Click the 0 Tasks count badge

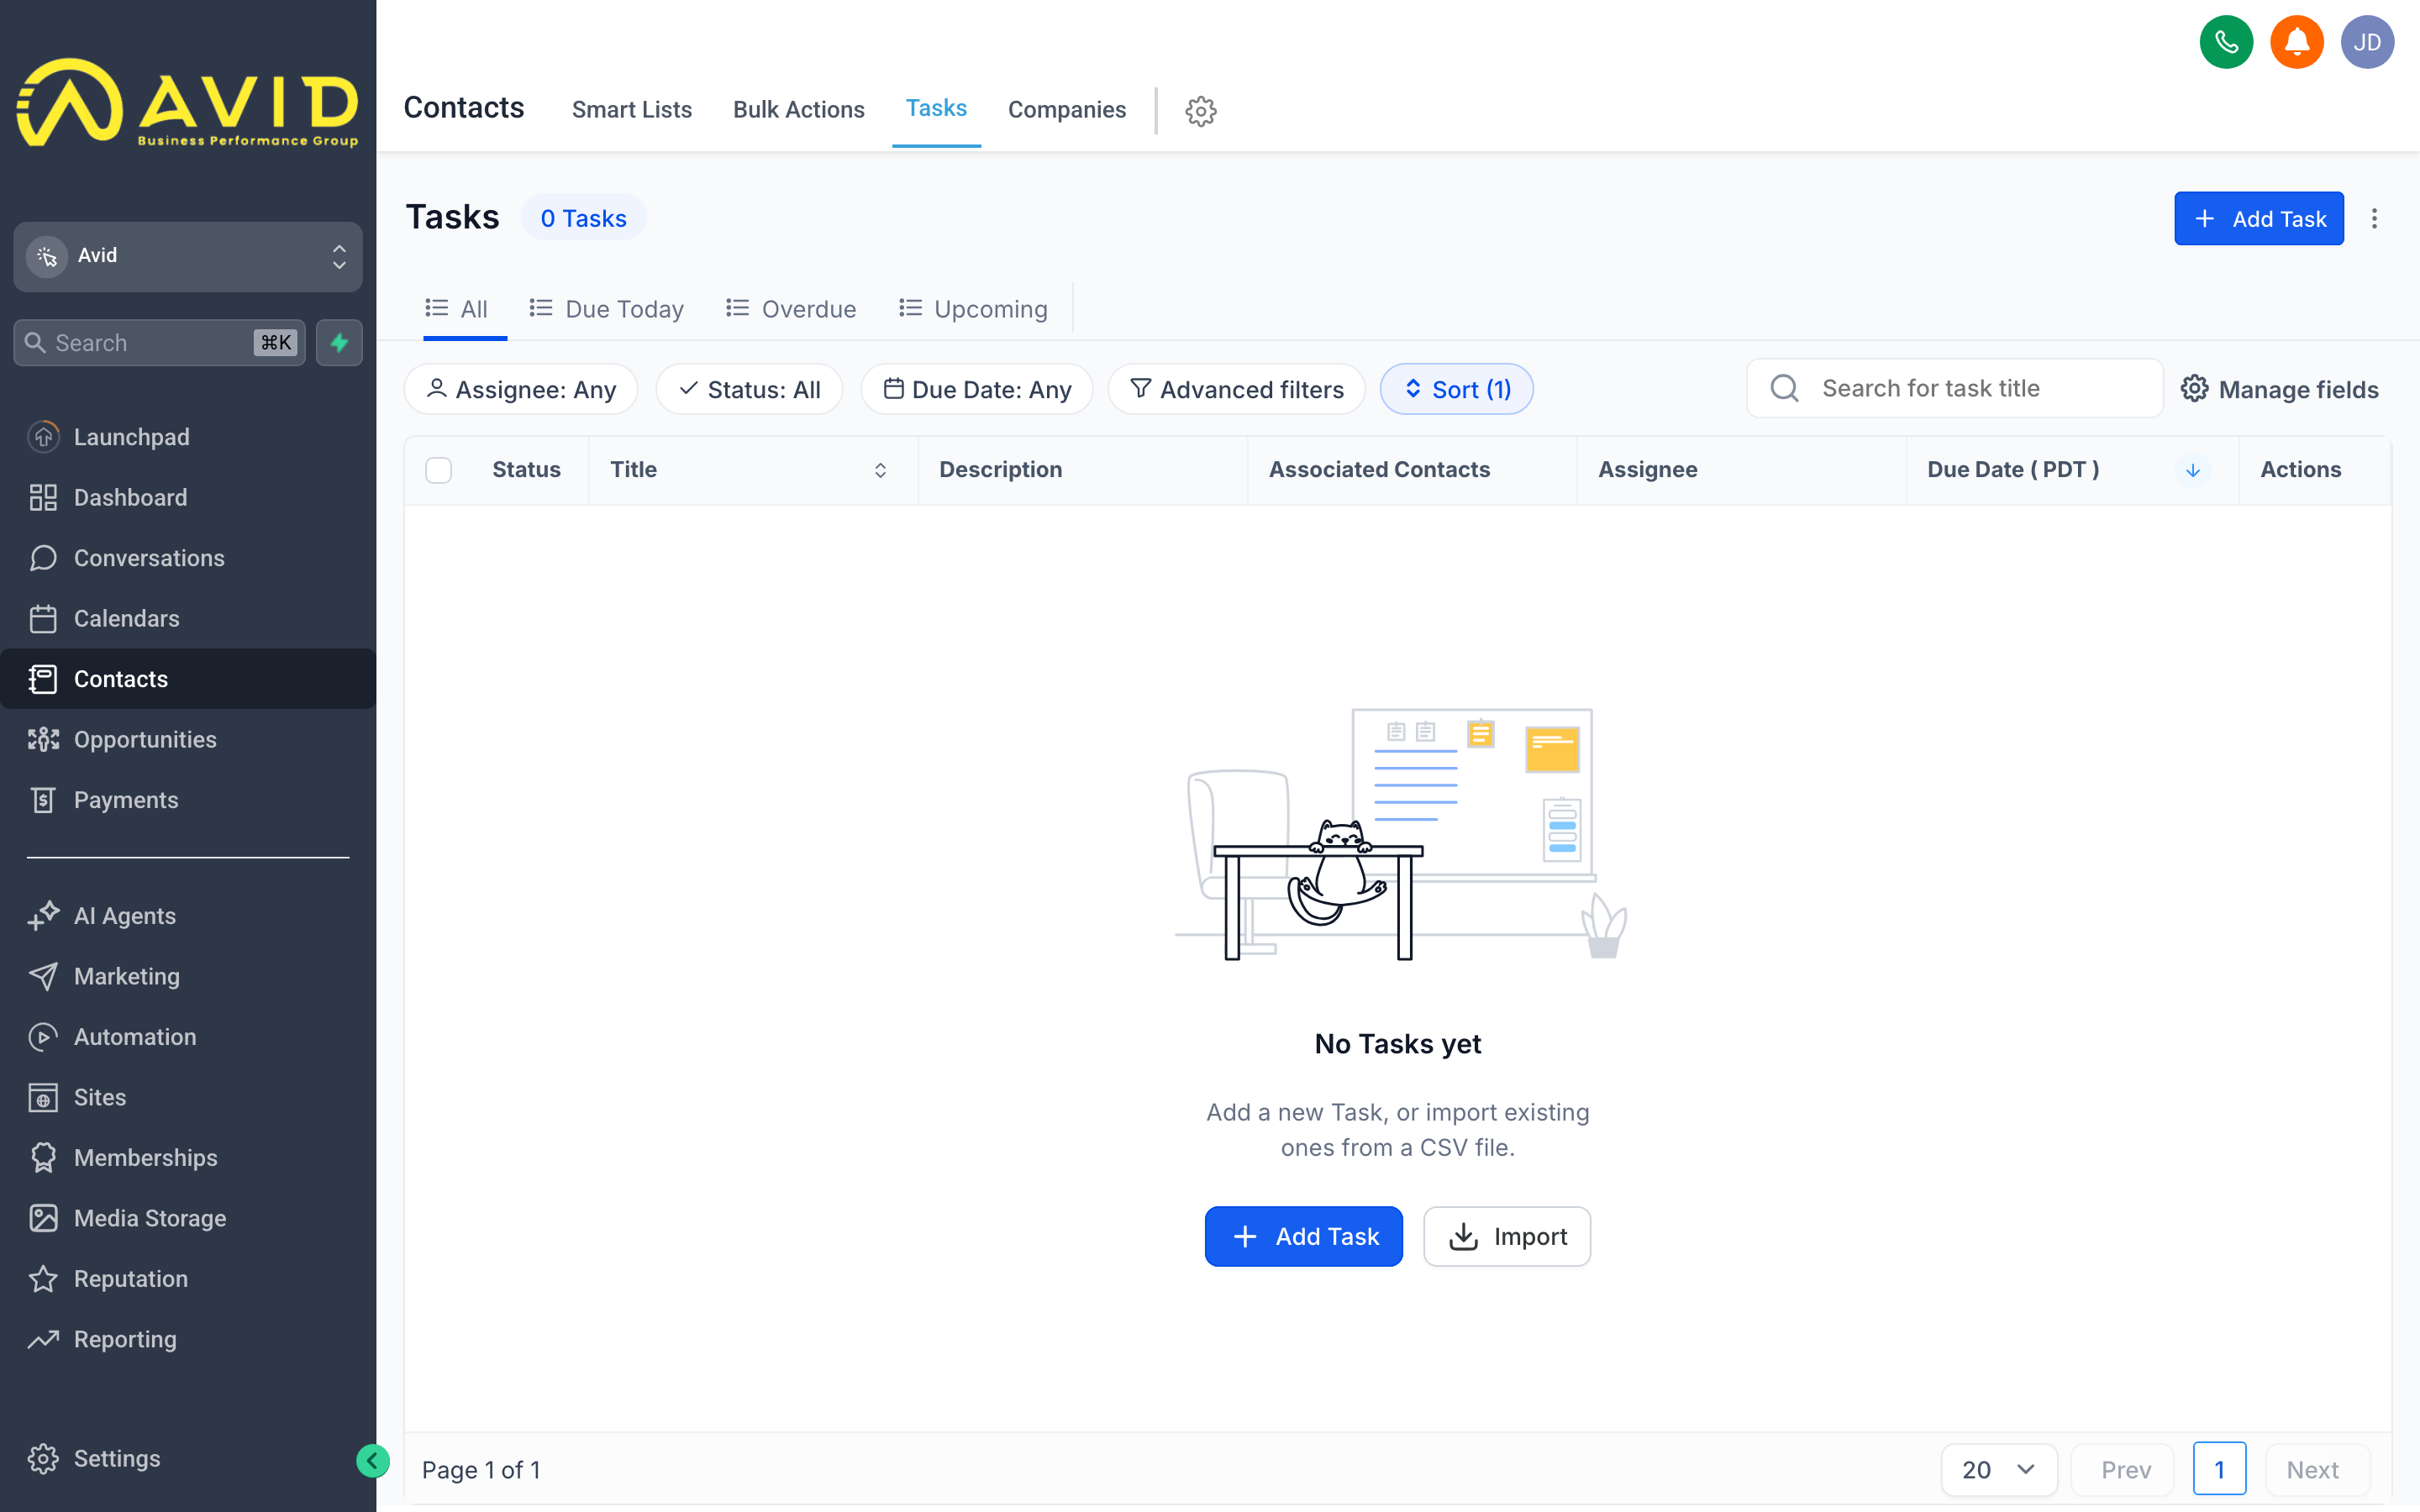click(x=583, y=218)
